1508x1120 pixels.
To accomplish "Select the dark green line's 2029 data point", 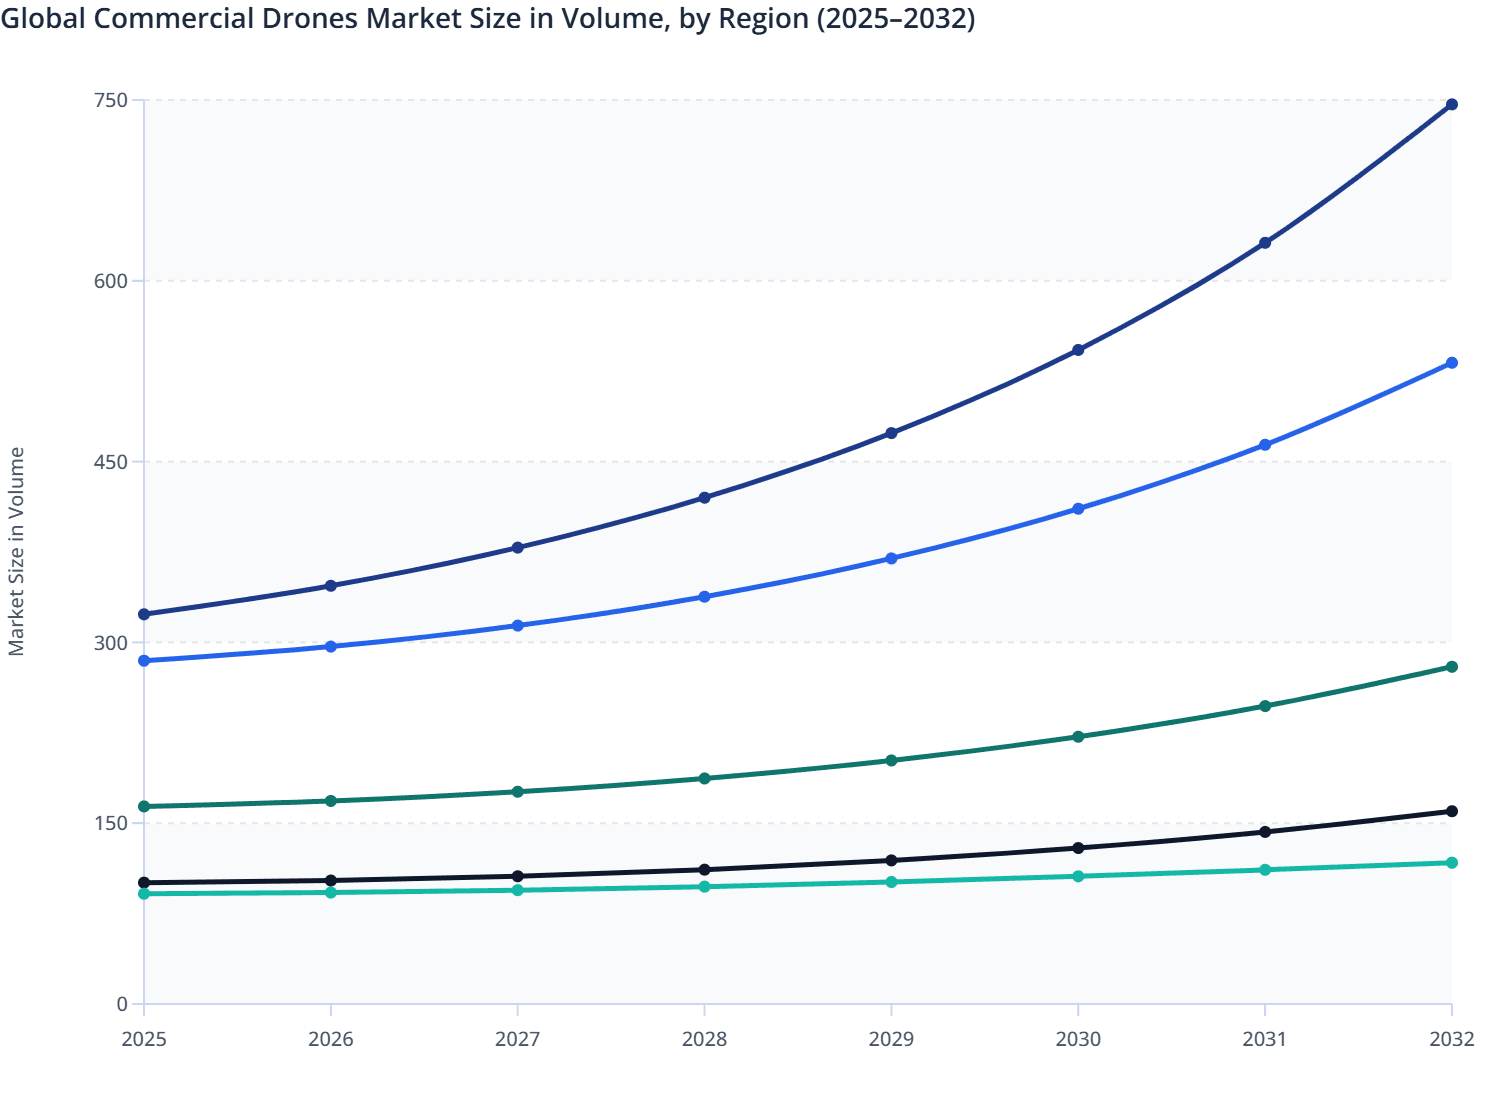I will tap(891, 760).
